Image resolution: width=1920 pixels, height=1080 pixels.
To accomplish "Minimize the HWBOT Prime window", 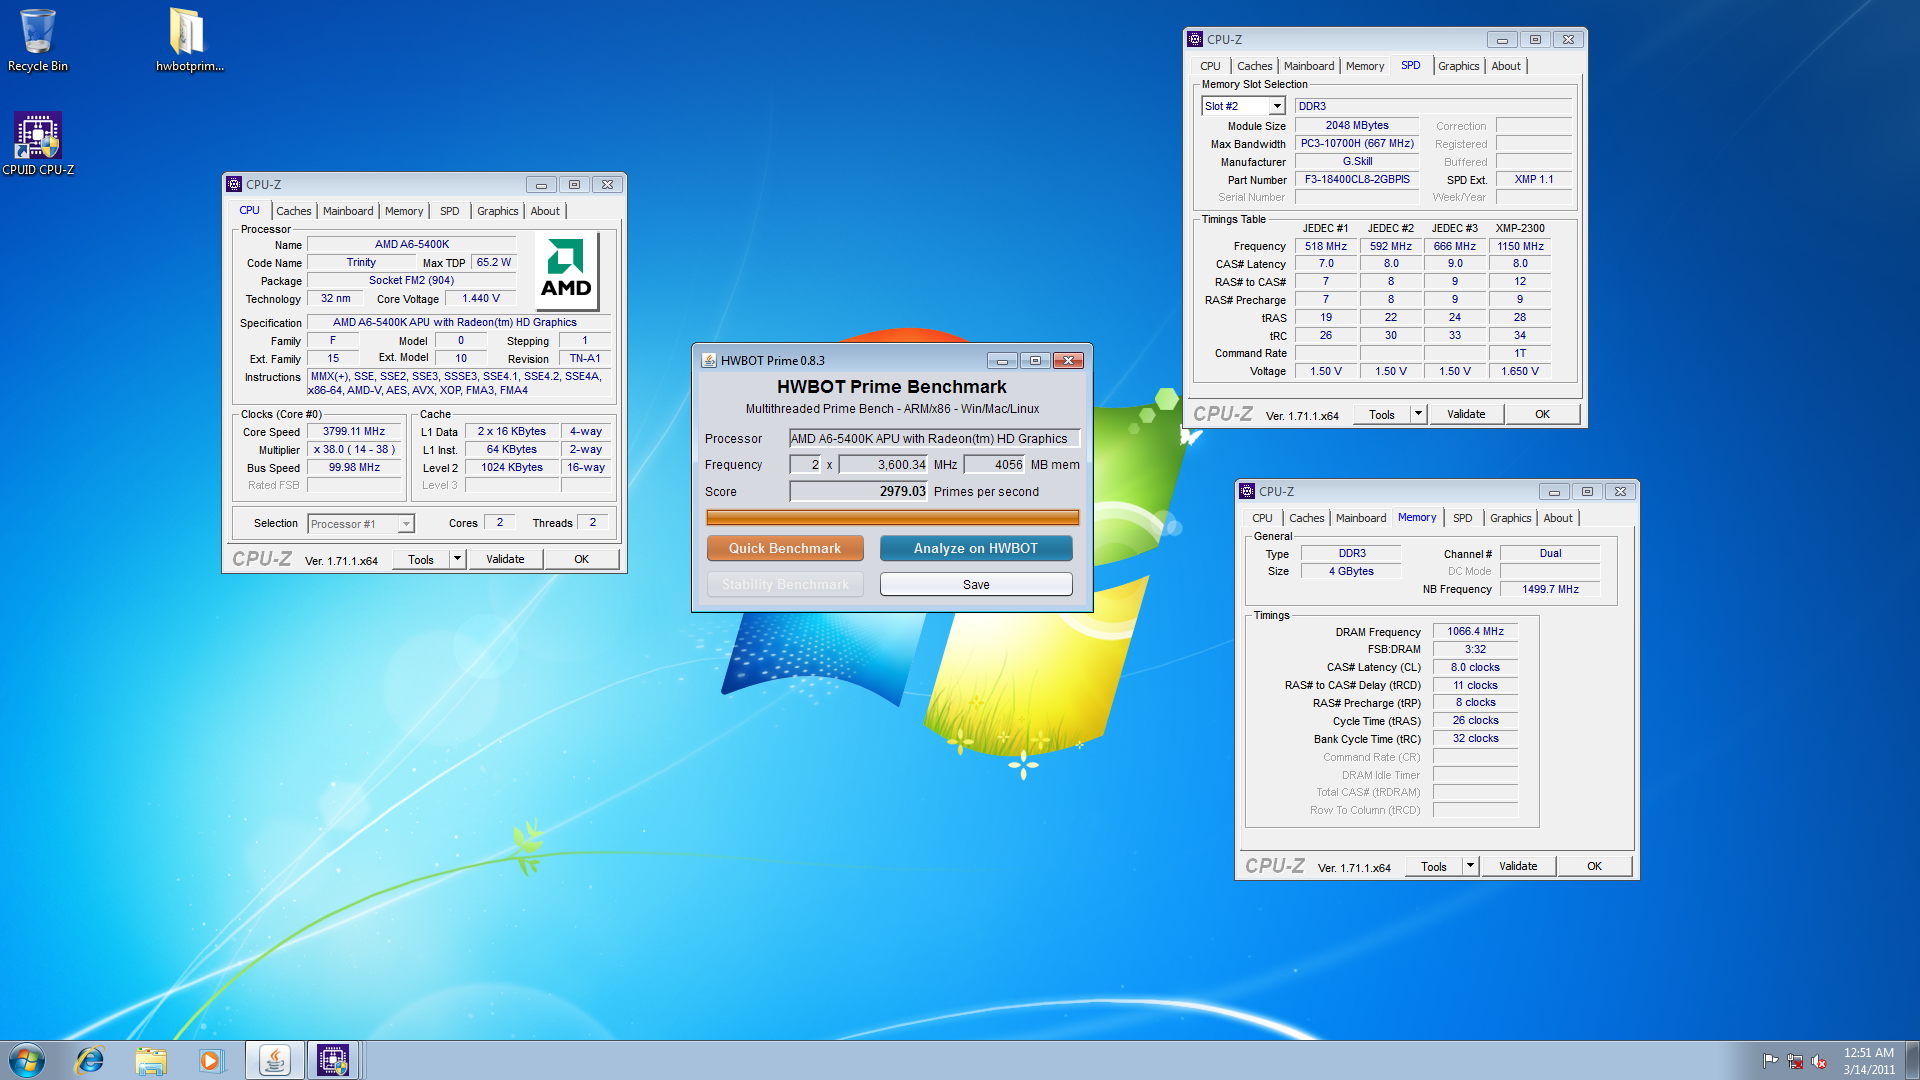I will pos(1002,360).
